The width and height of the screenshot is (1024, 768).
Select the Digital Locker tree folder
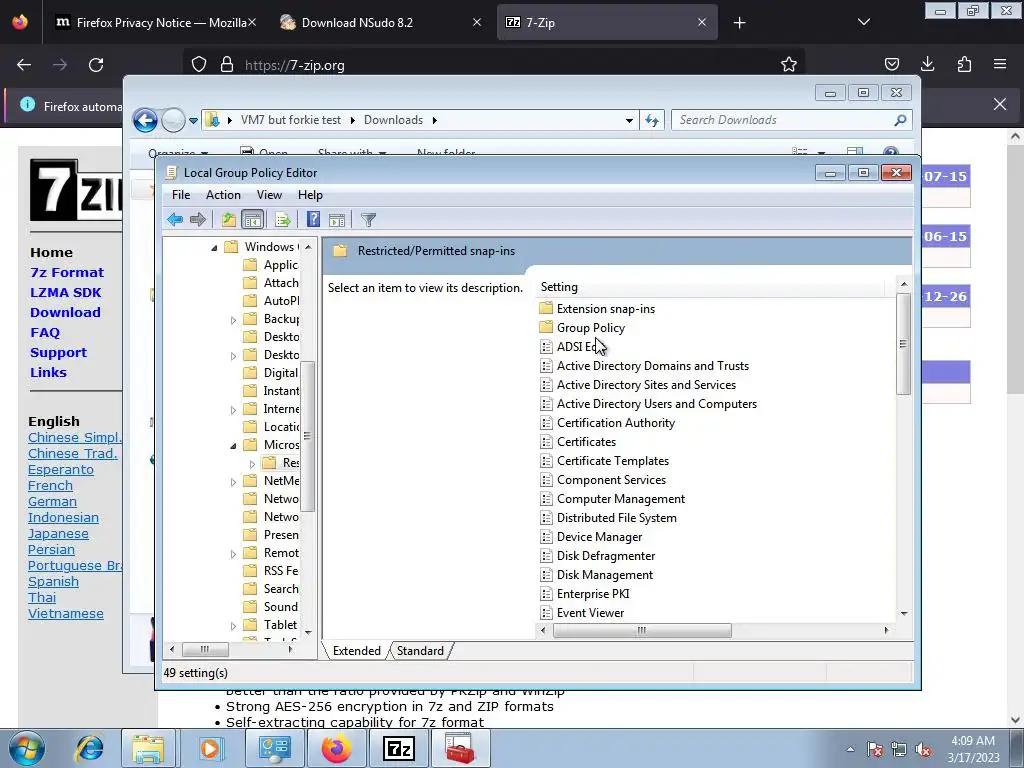click(x=270, y=372)
